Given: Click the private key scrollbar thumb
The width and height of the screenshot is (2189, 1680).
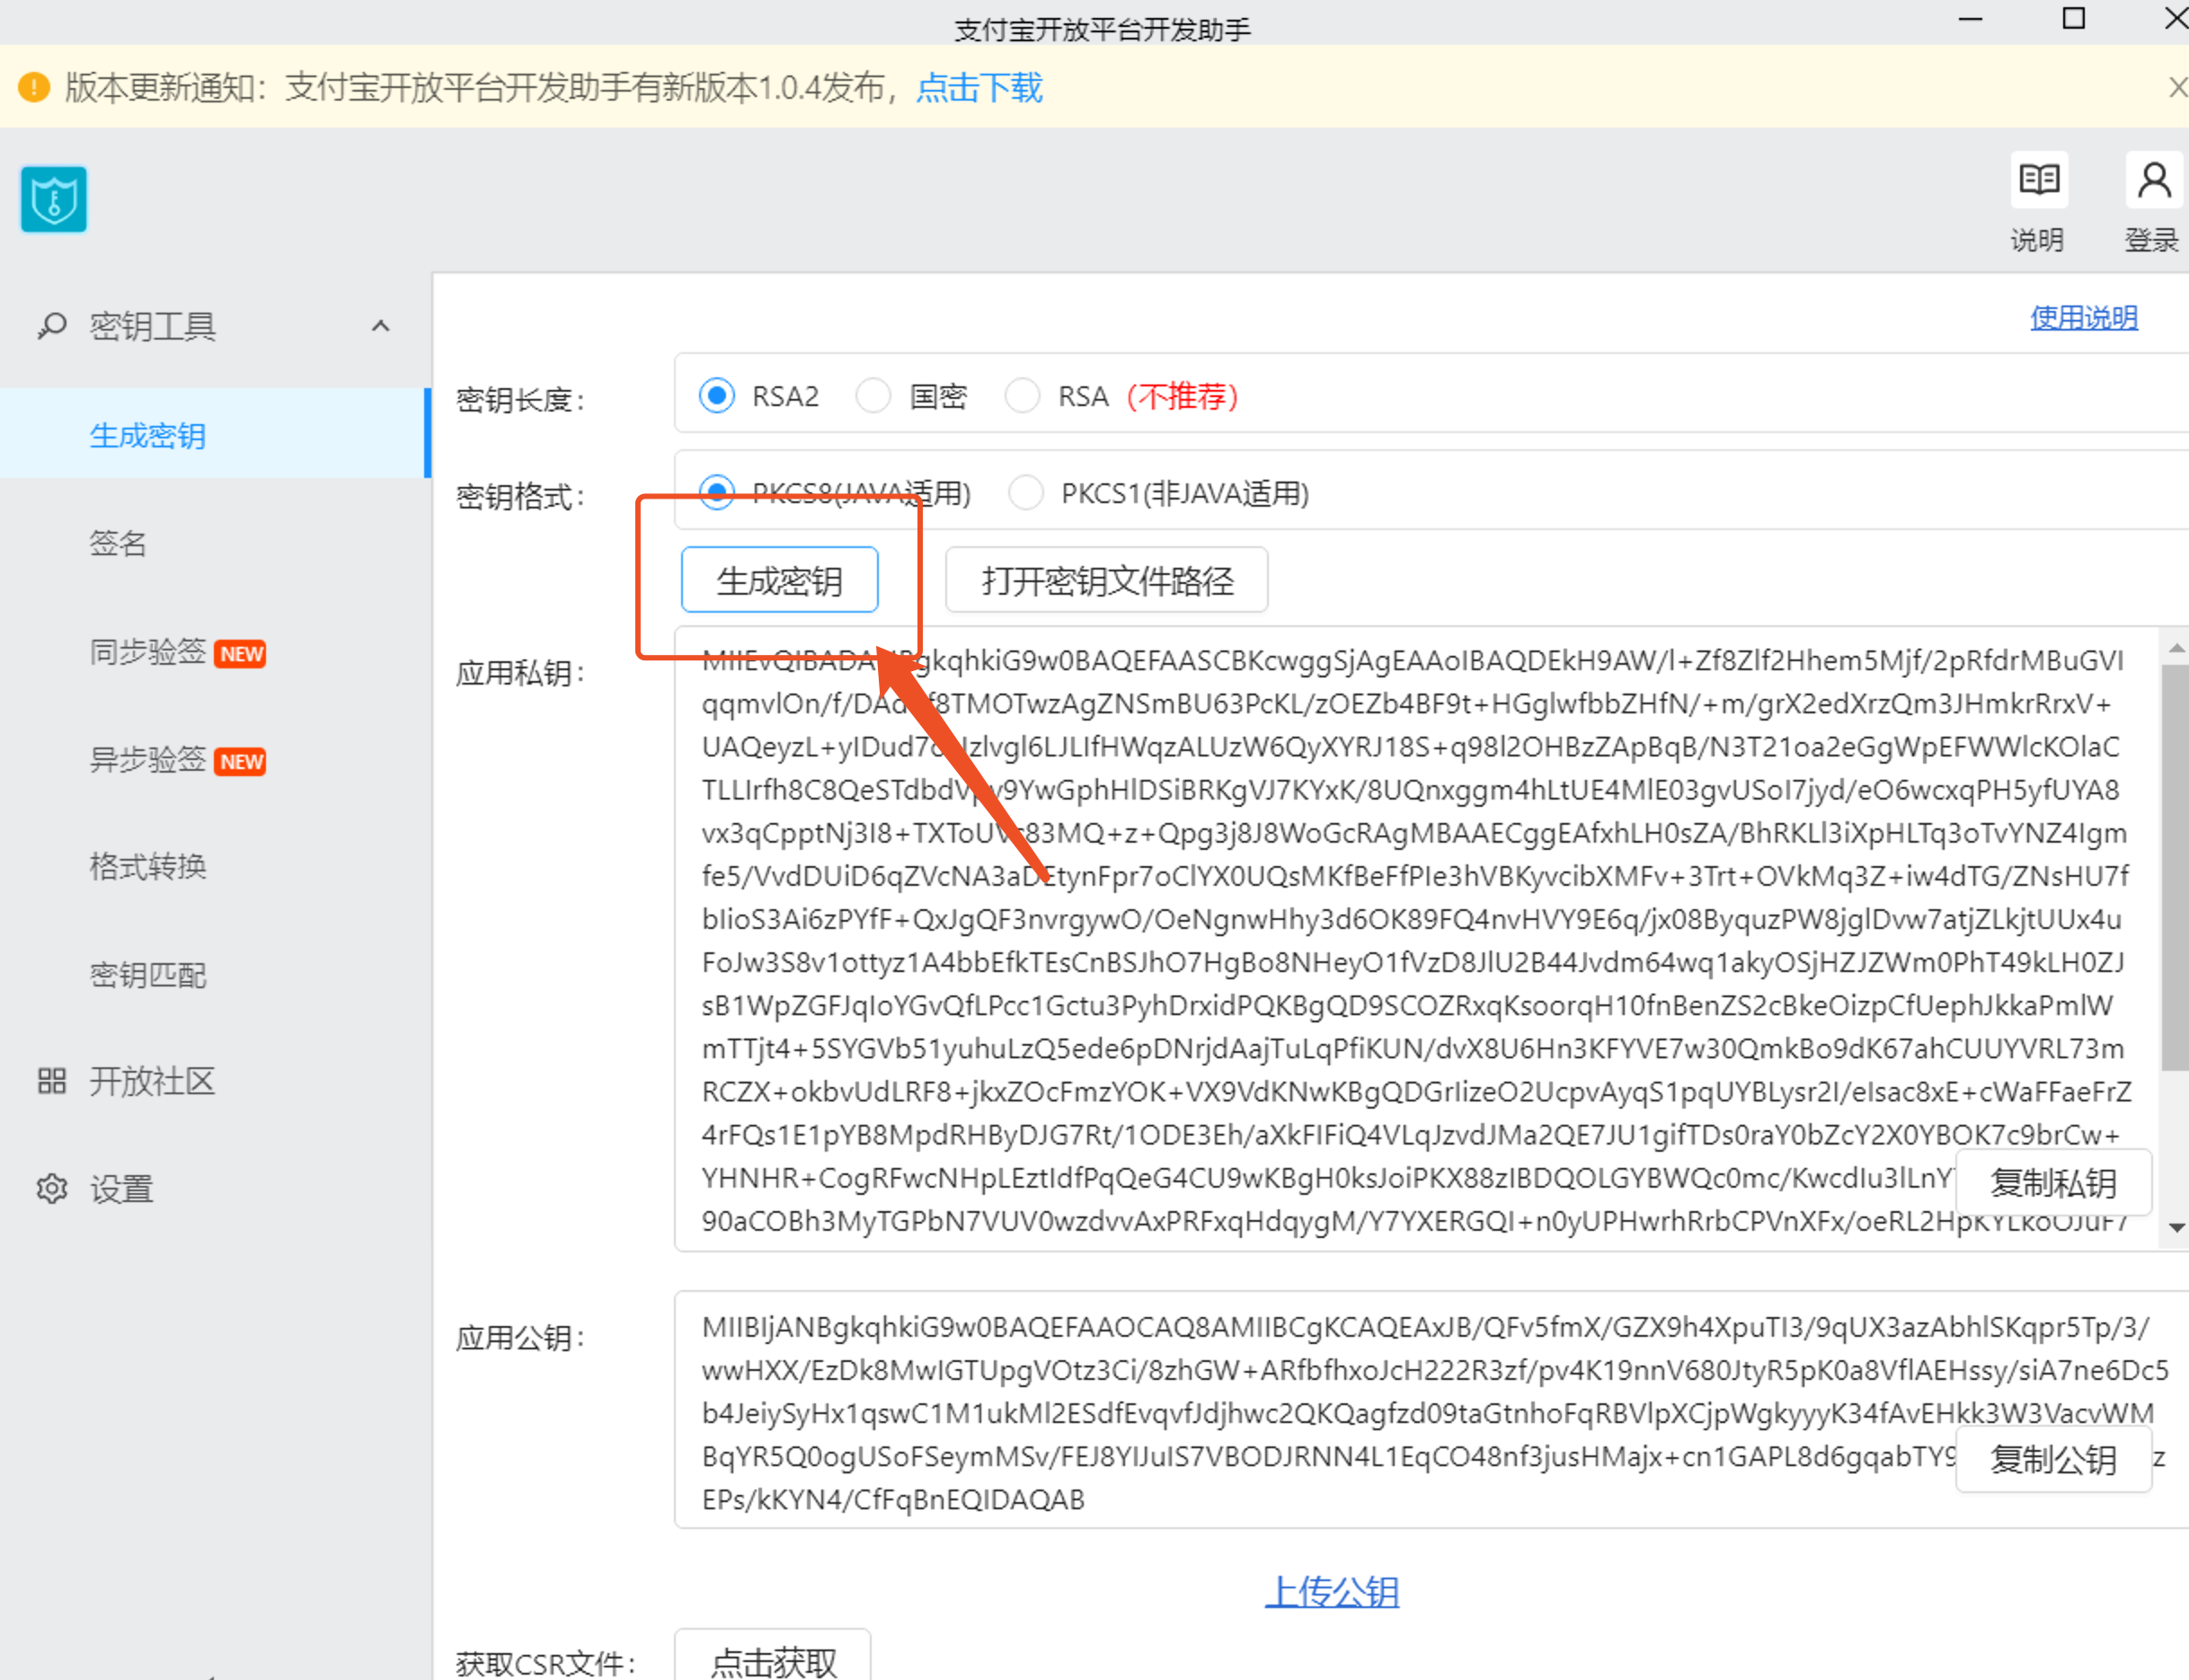Looking at the screenshot, I should 2175,868.
